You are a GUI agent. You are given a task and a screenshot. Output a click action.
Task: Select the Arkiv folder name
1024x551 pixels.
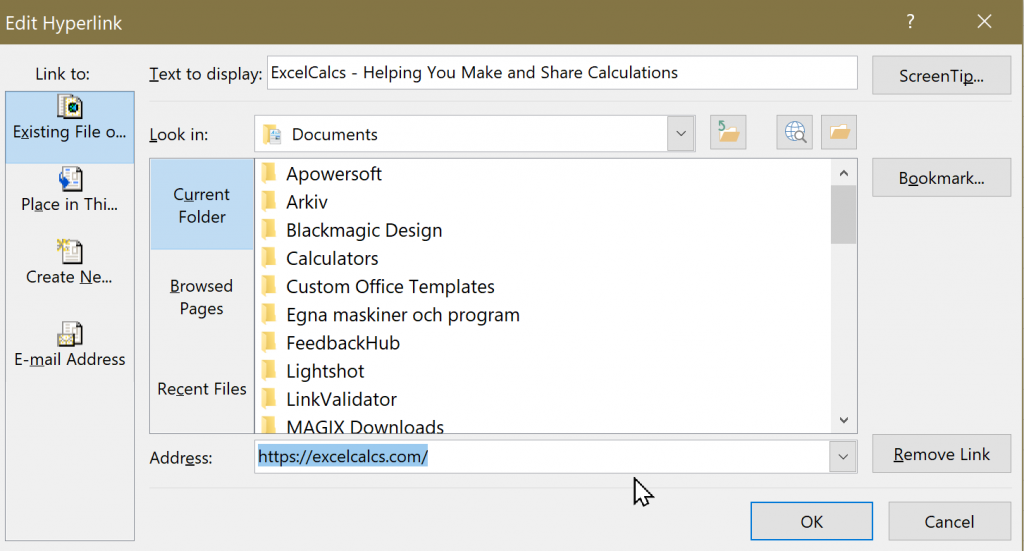[306, 202]
